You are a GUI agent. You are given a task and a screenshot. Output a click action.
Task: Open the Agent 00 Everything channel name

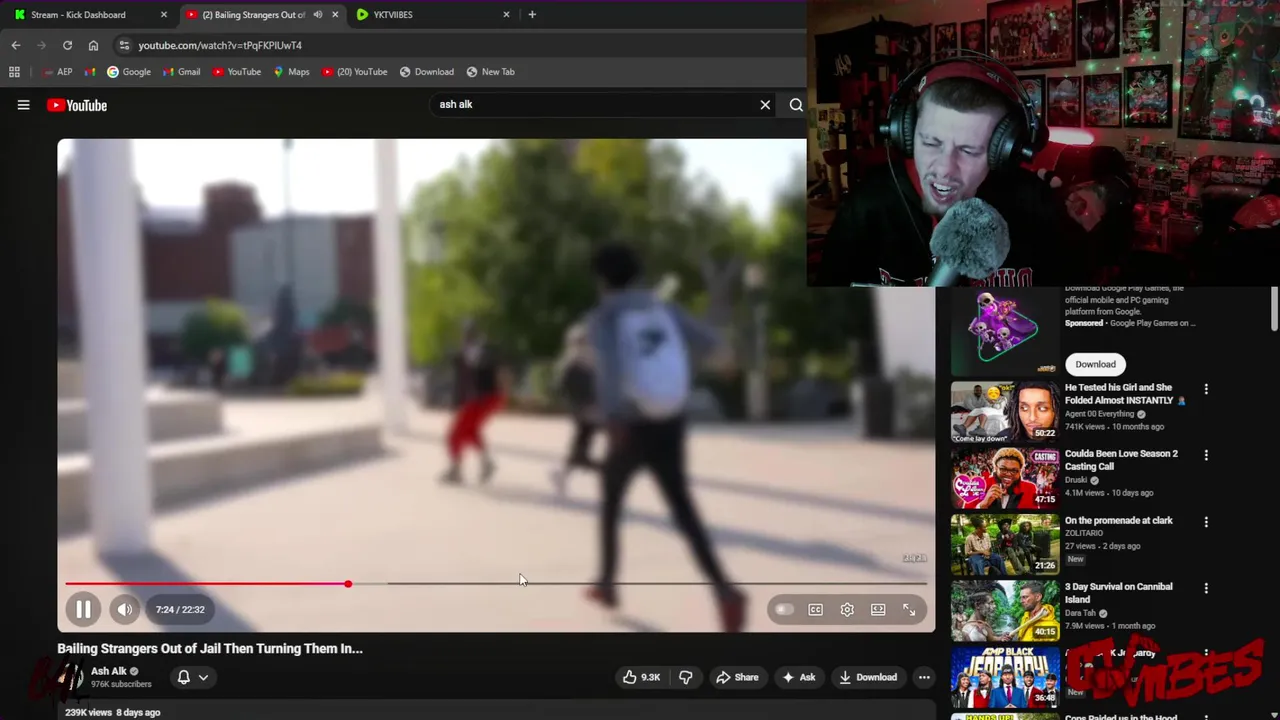[1099, 414]
